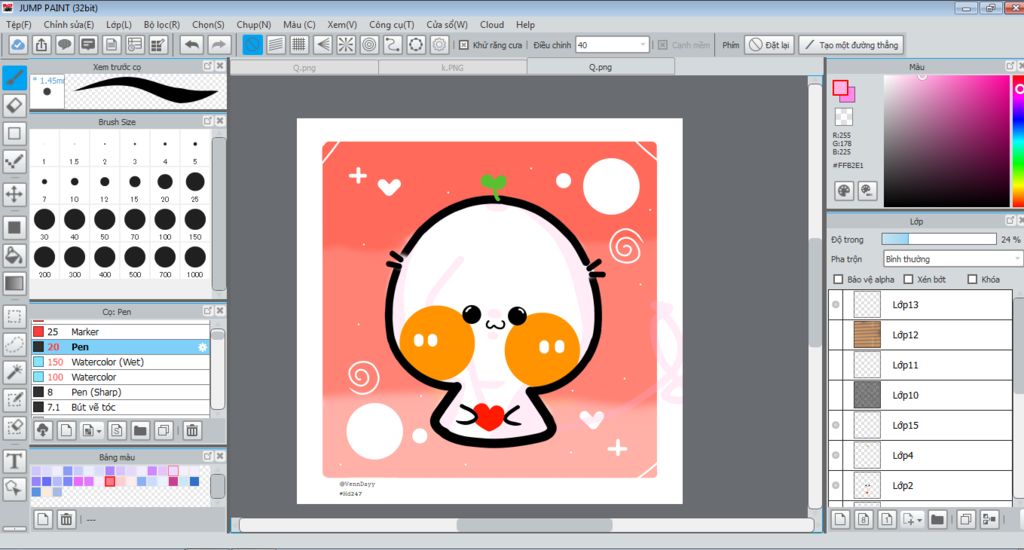Pick the red swatch in Bảng màu palette
The image size is (1024, 550).
click(x=110, y=481)
